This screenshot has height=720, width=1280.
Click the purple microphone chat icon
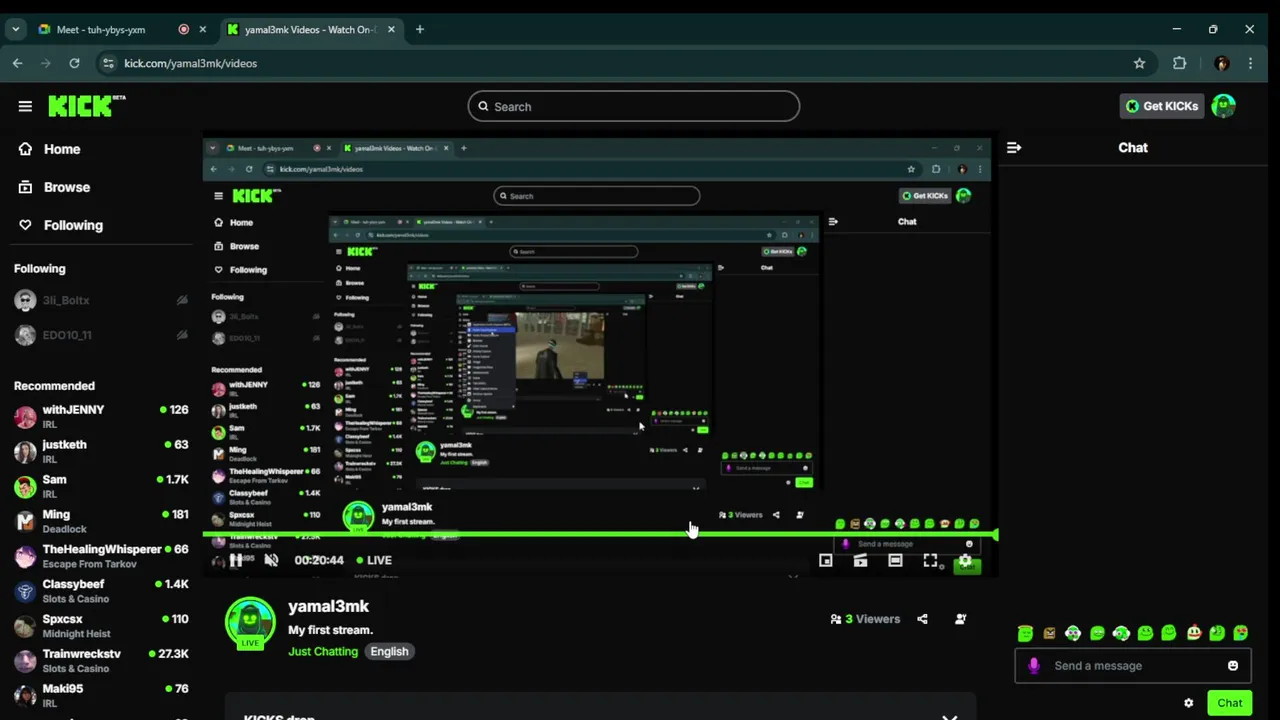point(1034,666)
